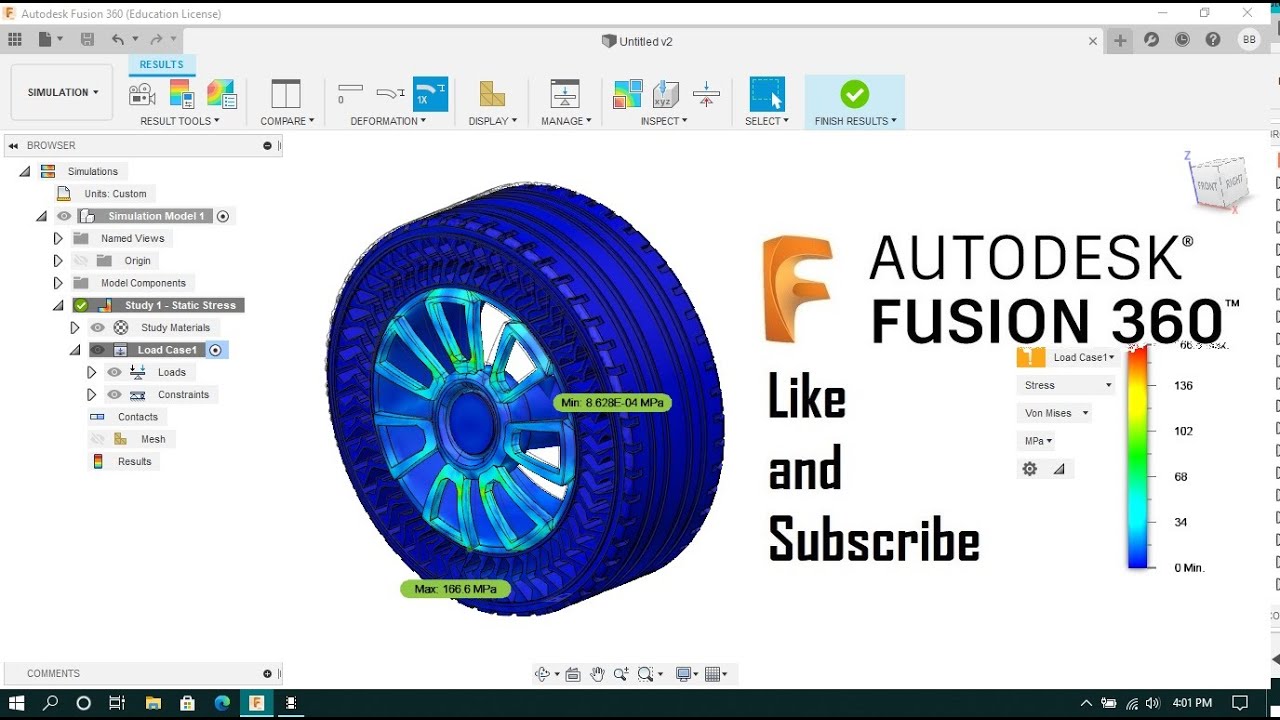Image resolution: width=1280 pixels, height=720 pixels.
Task: Open the results details contour icon
Action: 221,94
